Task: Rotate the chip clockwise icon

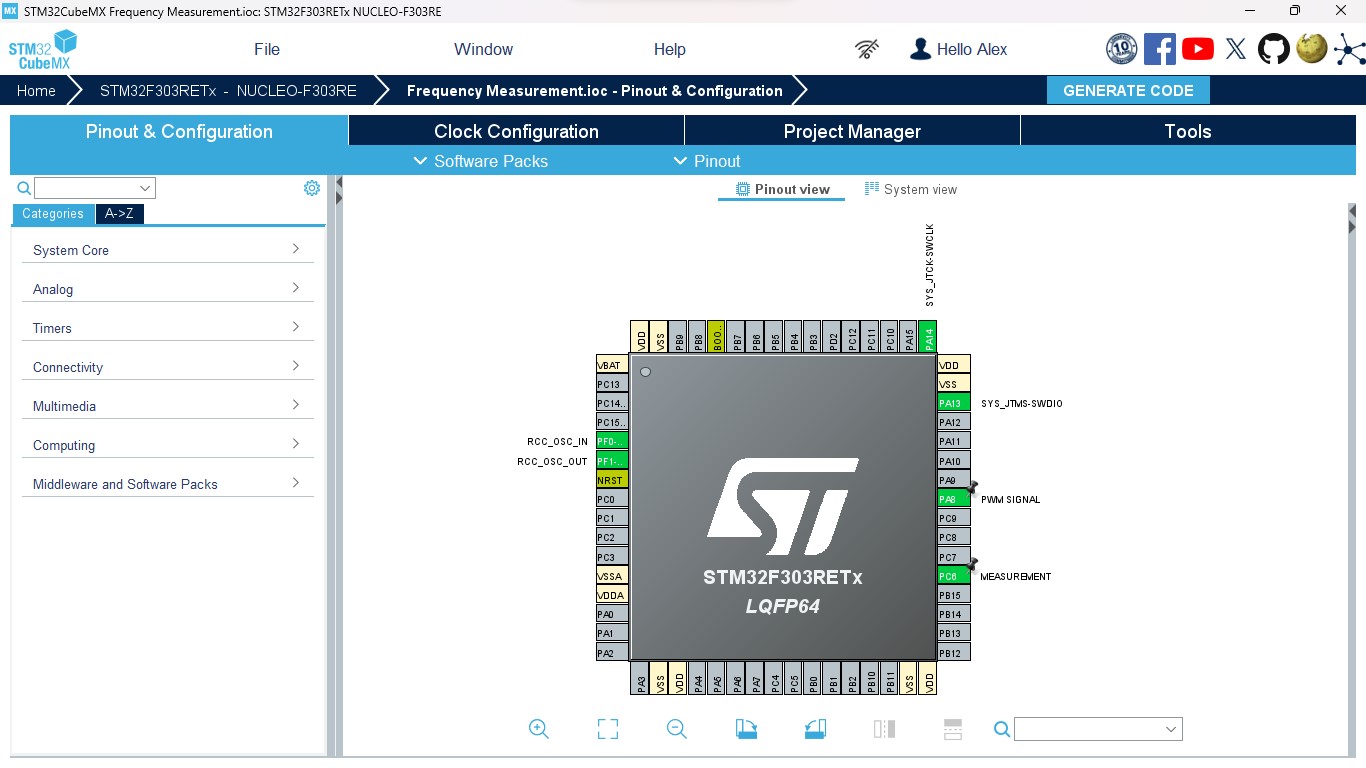Action: pyautogui.click(x=746, y=729)
